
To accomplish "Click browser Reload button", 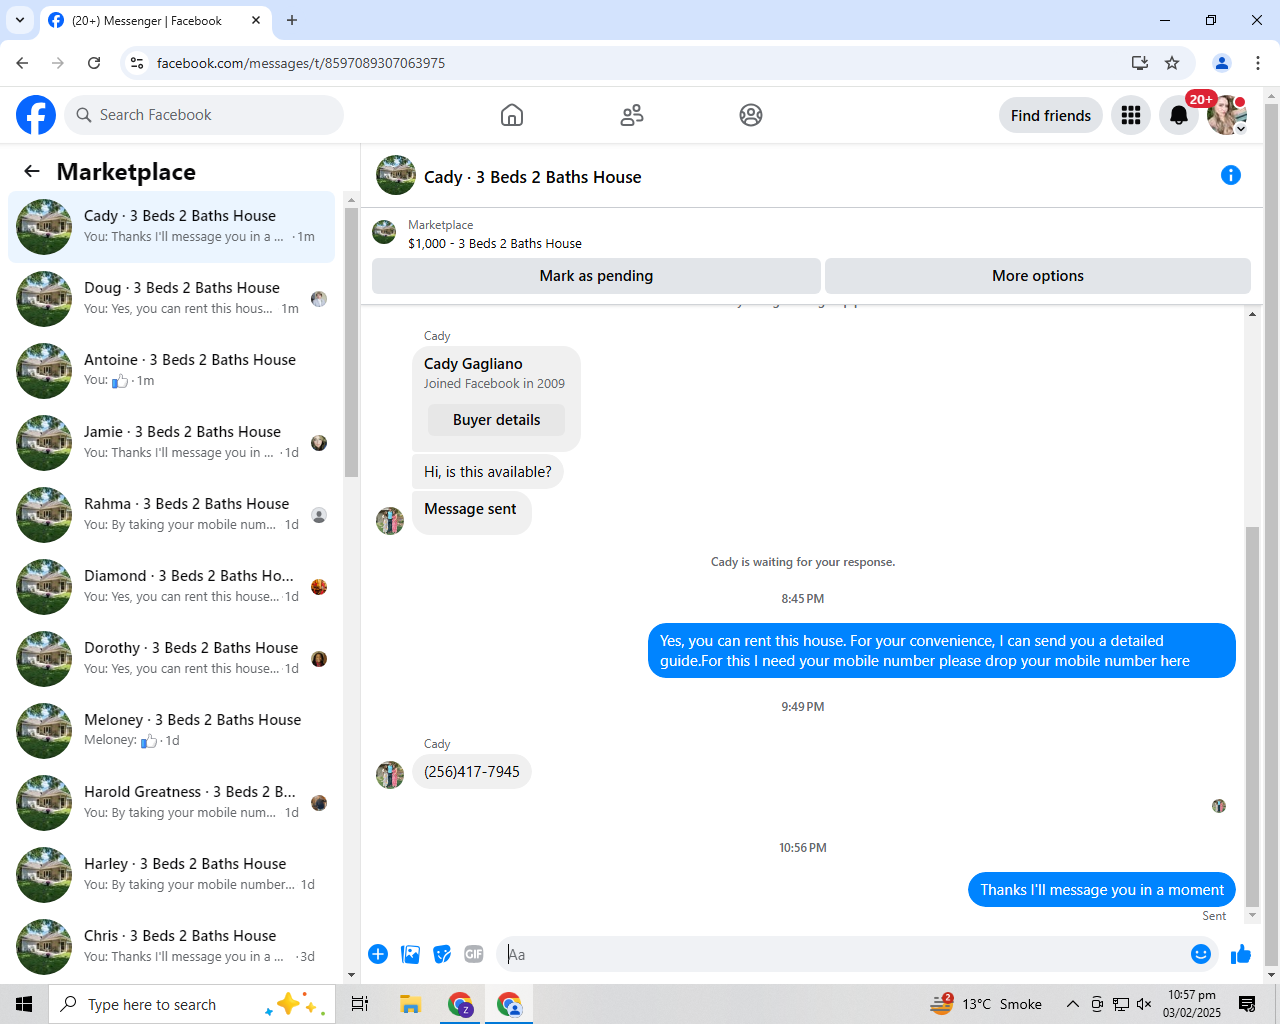I will pos(94,63).
